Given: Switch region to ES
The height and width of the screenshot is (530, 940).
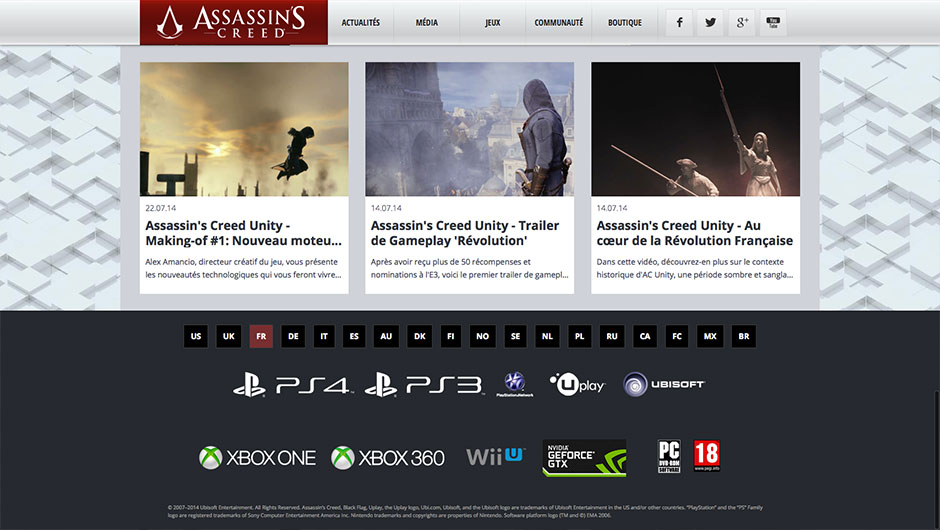Looking at the screenshot, I should click(x=354, y=336).
